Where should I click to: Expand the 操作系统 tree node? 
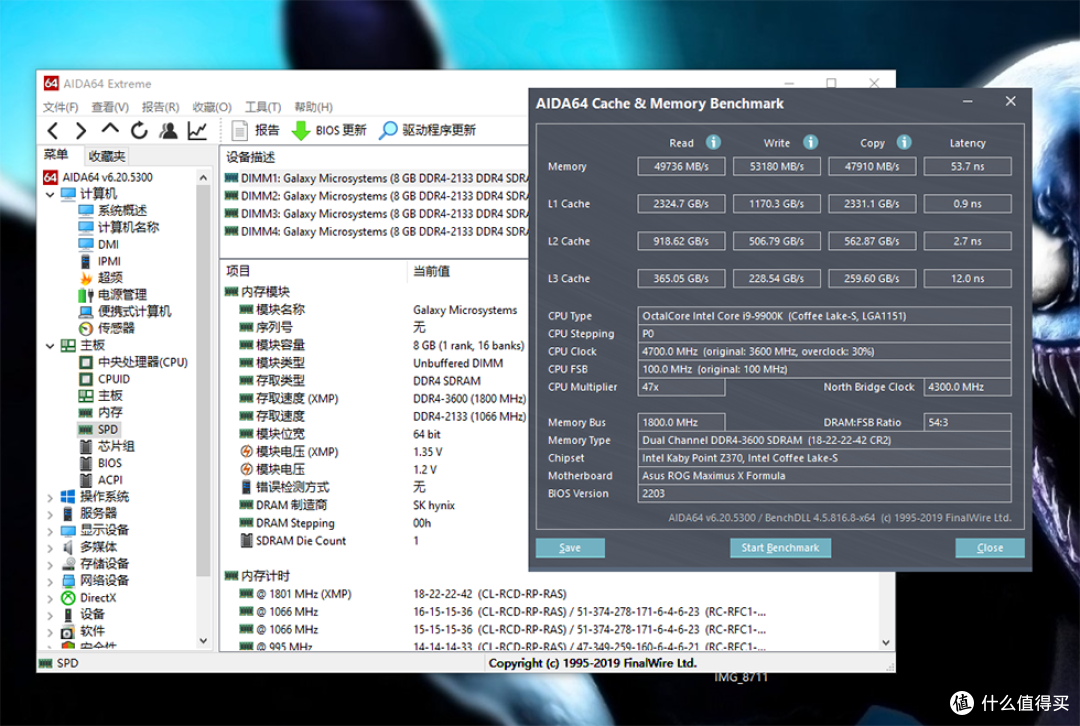50,497
